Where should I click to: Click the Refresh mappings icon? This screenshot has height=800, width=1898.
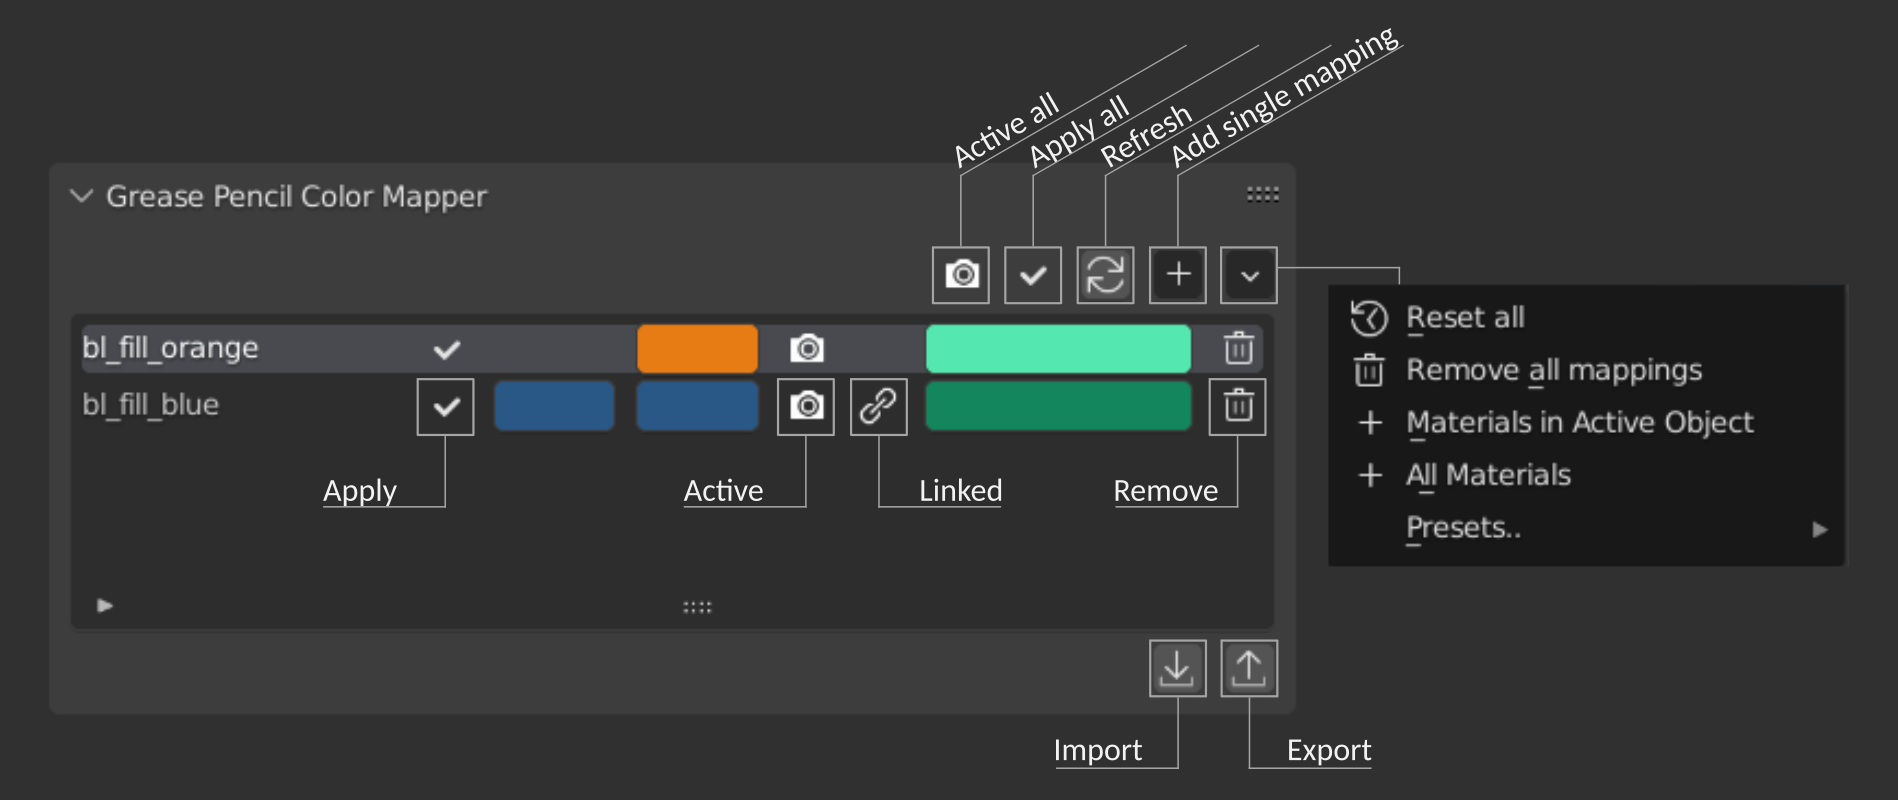(1105, 274)
